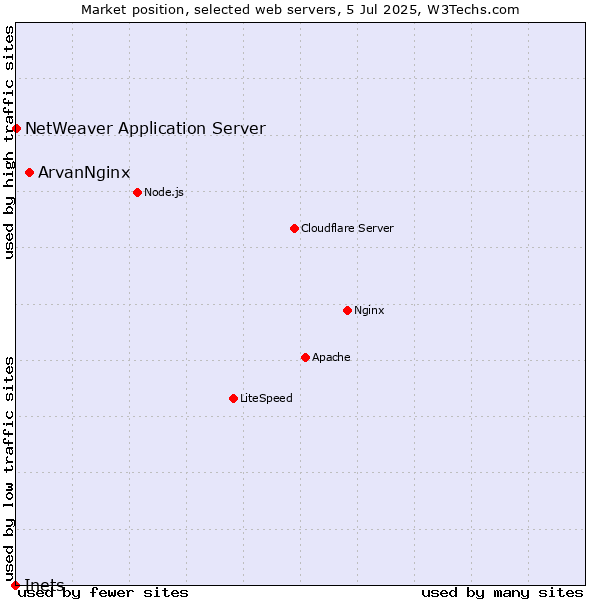Click the 'used by fewer sites' axis label
Image resolution: width=600 pixels, height=600 pixels.
103,593
